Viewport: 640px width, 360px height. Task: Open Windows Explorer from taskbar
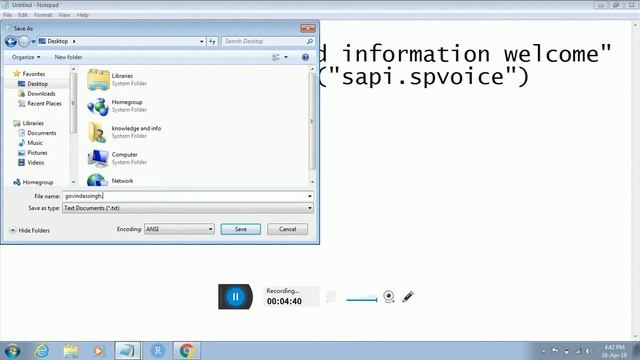[71, 351]
